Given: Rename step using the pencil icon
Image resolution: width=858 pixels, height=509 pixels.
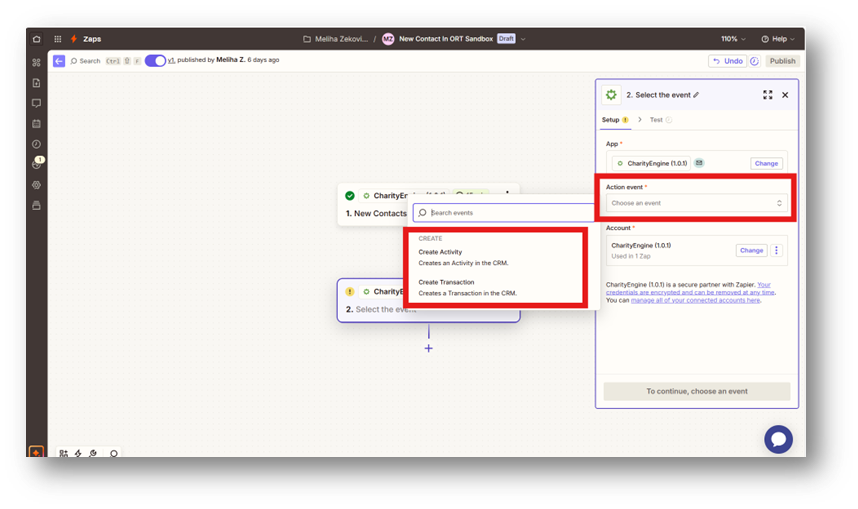Looking at the screenshot, I should 696,95.
